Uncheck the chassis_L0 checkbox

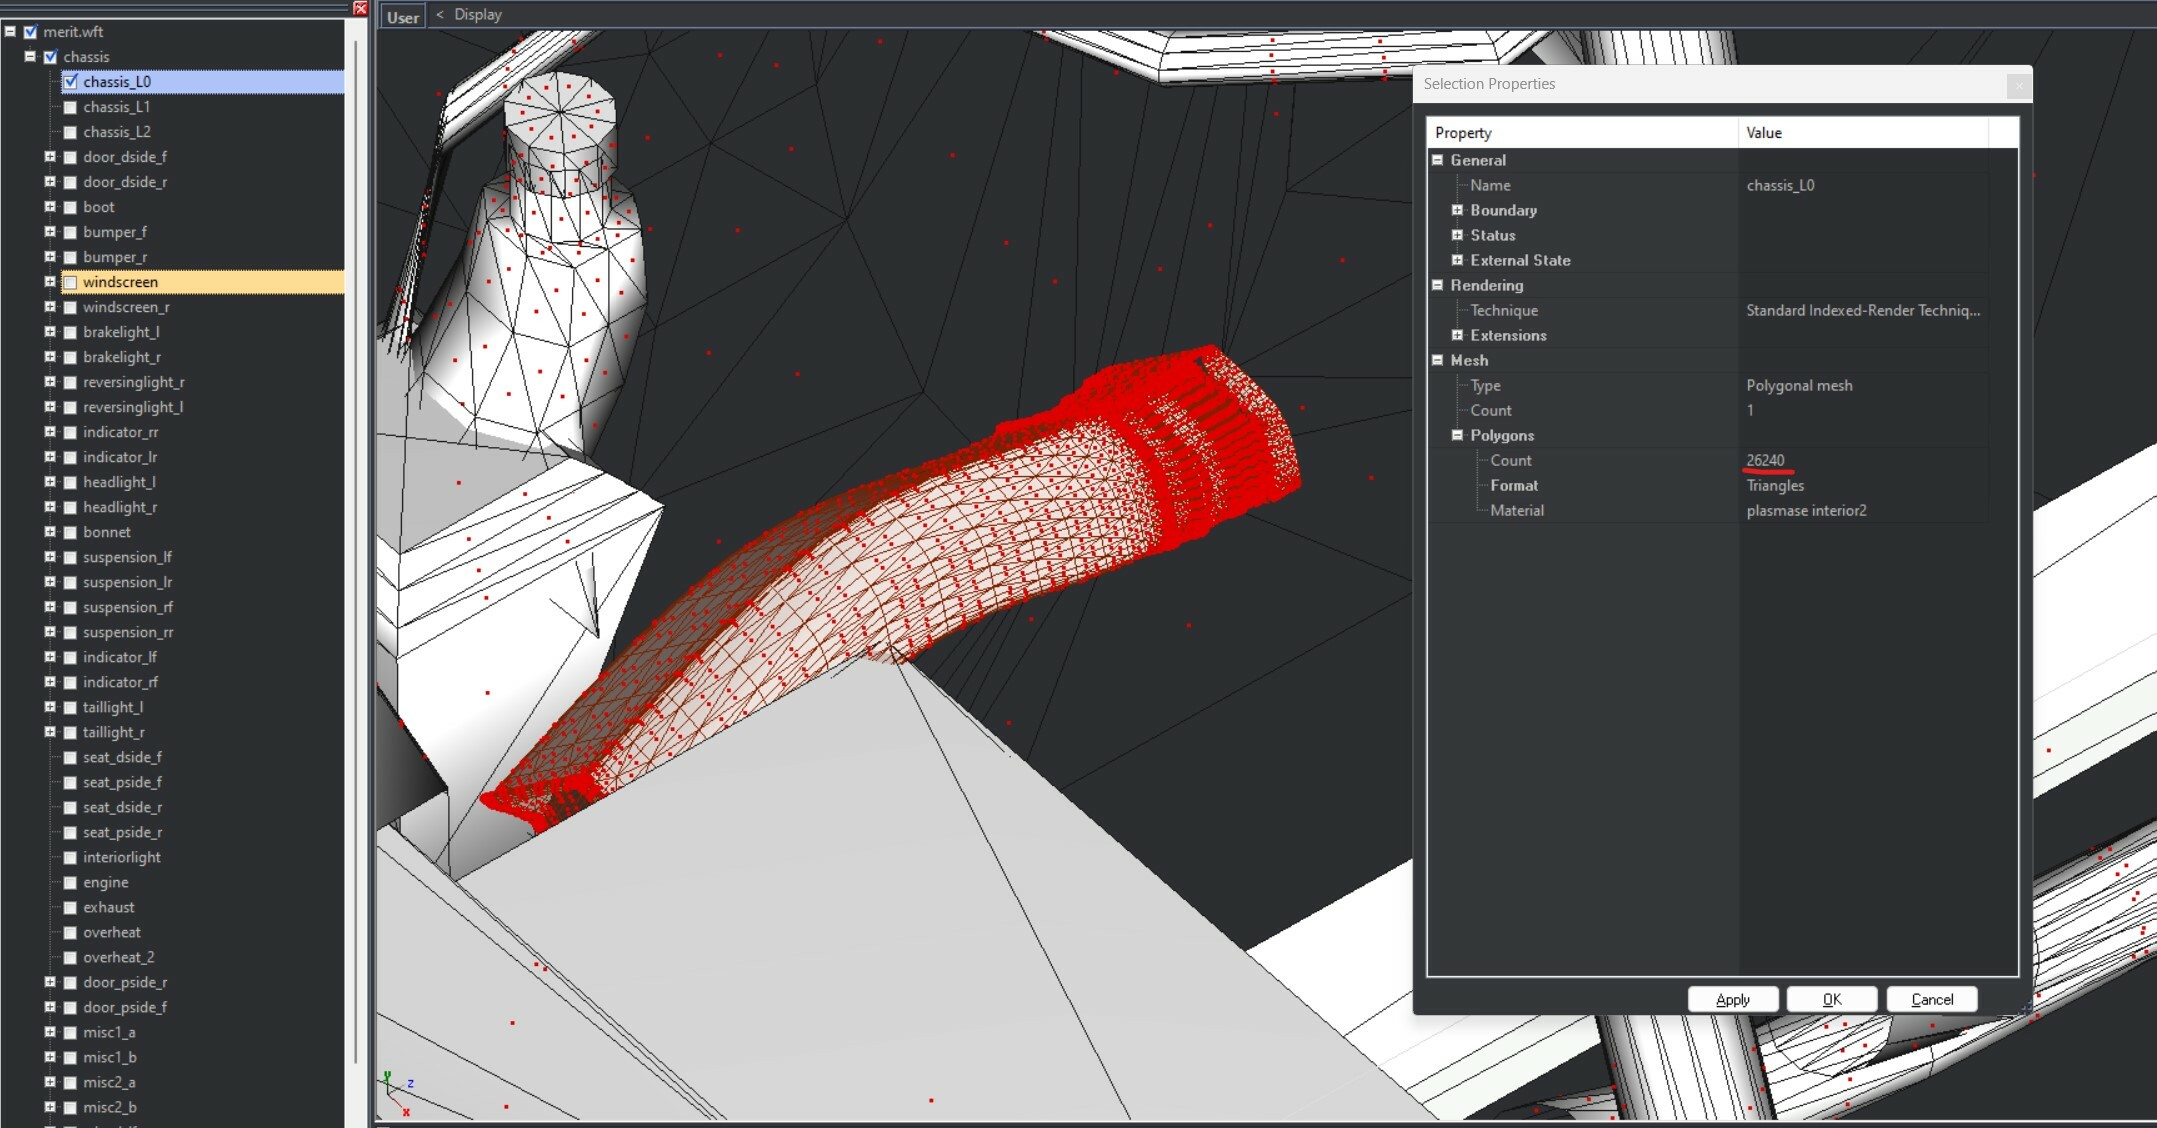(71, 82)
